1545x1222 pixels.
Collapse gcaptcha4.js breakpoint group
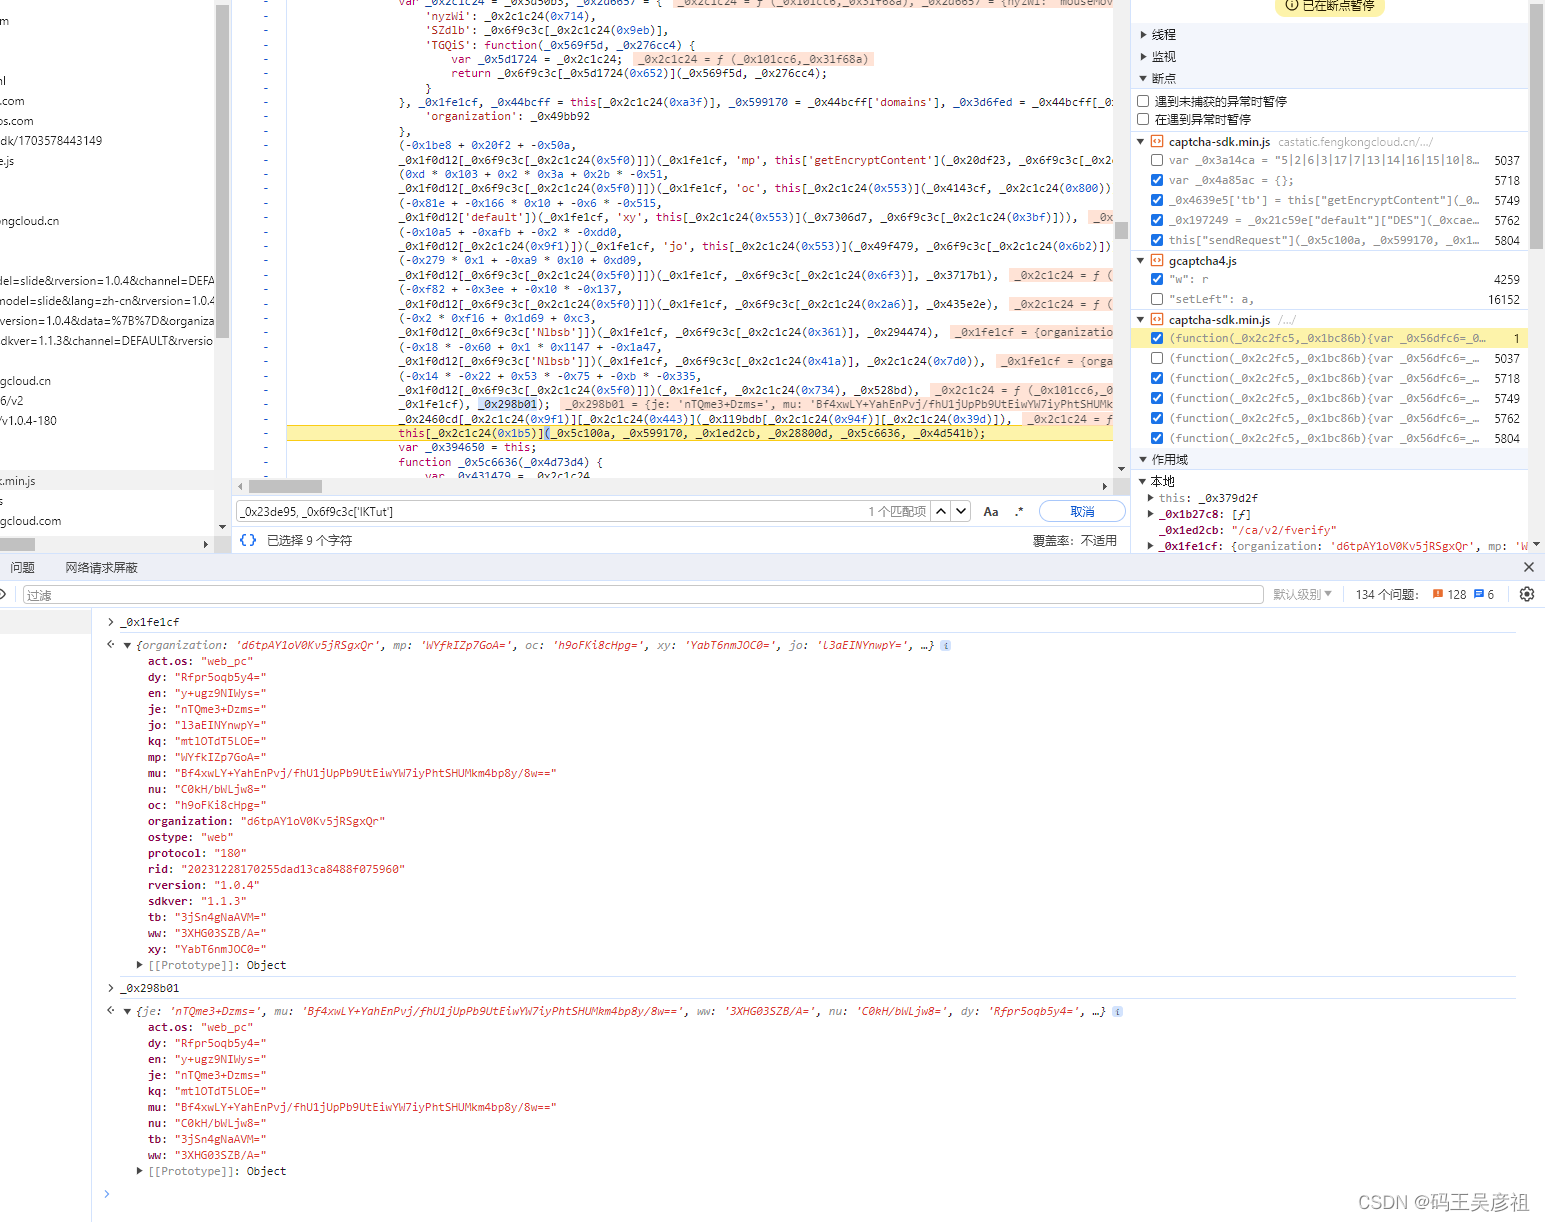pyautogui.click(x=1141, y=261)
